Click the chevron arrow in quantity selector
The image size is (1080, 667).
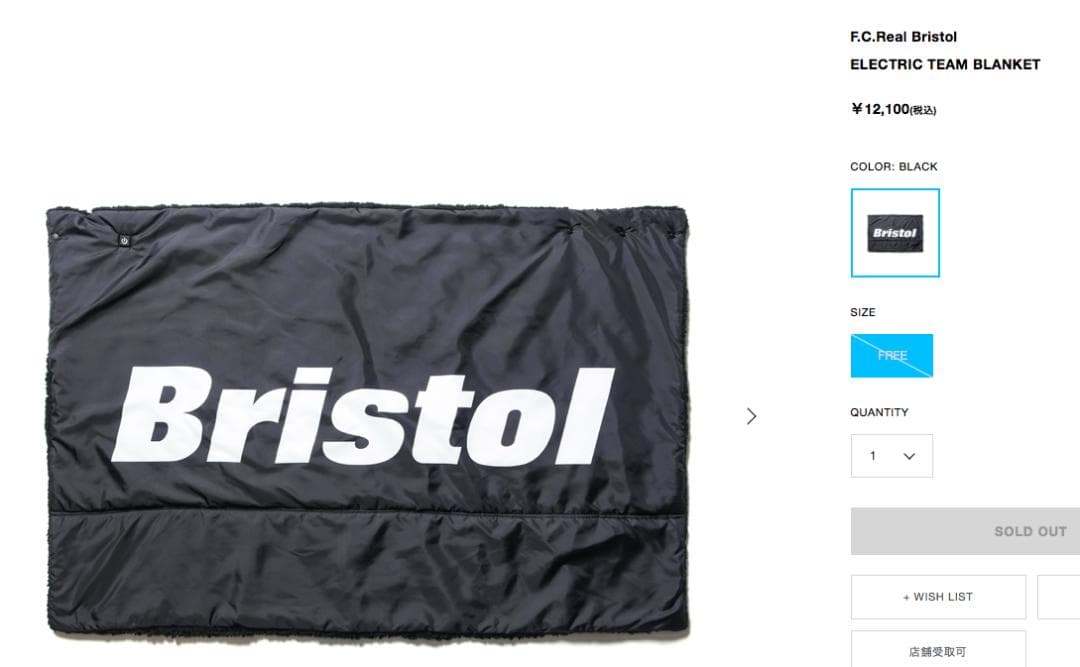pos(909,456)
